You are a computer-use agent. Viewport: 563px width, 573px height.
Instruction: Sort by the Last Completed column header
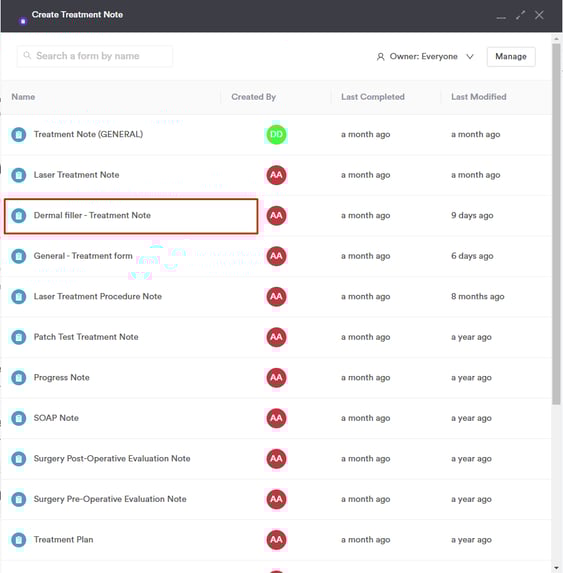point(373,97)
